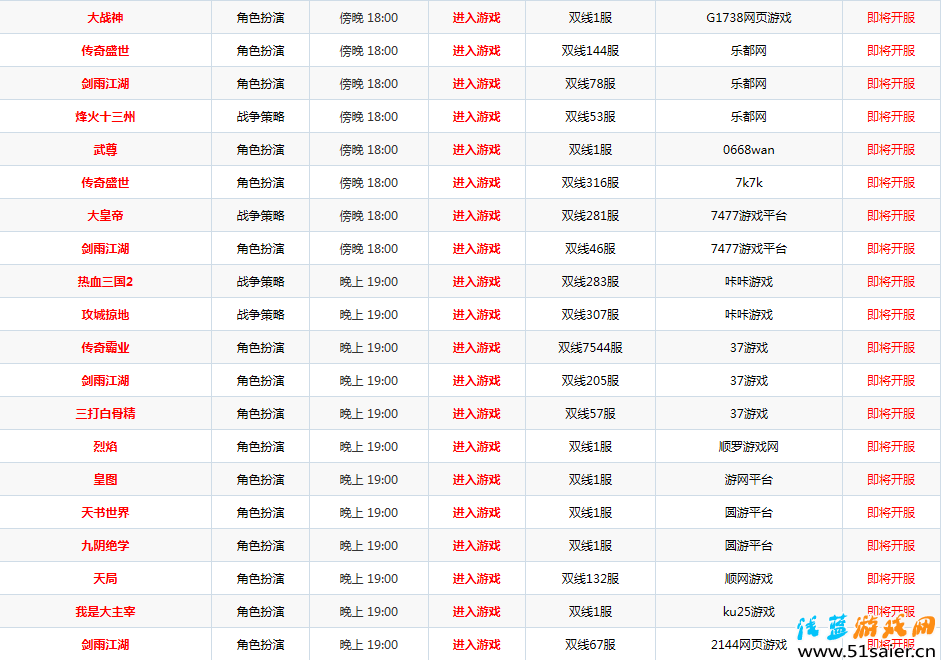Open the 天局 game link
Image resolution: width=941 pixels, height=660 pixels.
pos(105,579)
